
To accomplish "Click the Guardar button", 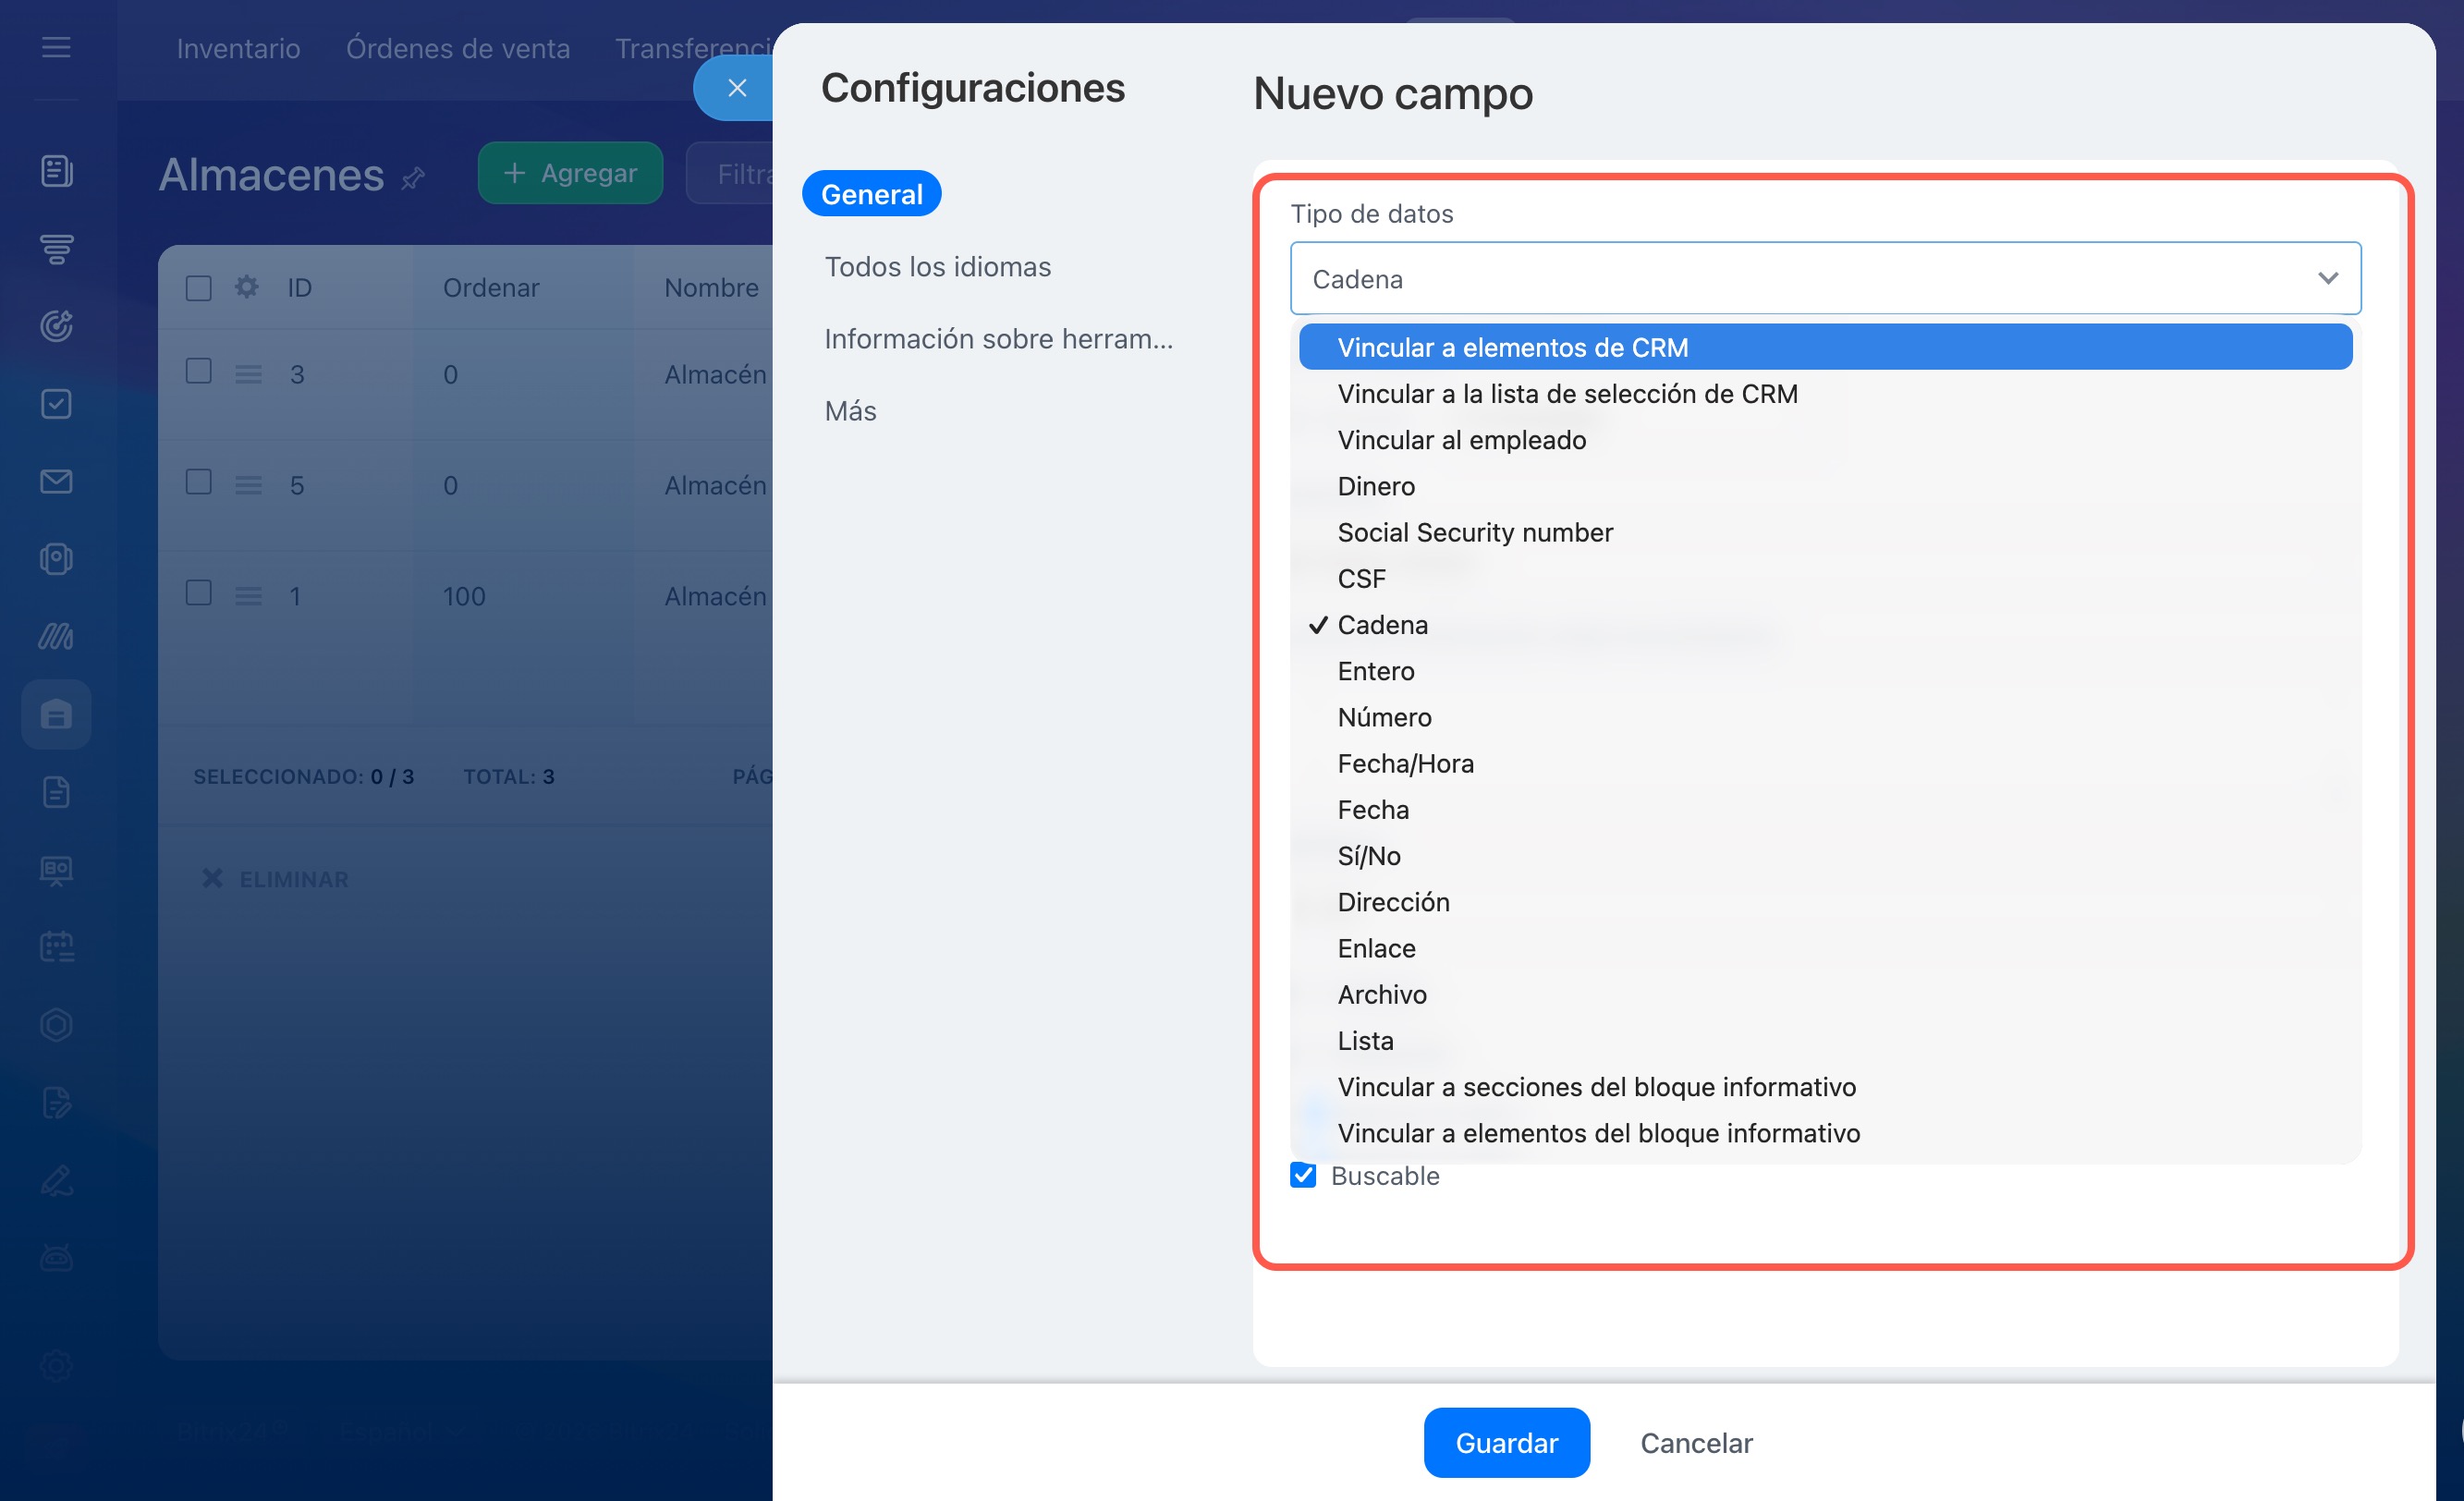I will (1506, 1442).
